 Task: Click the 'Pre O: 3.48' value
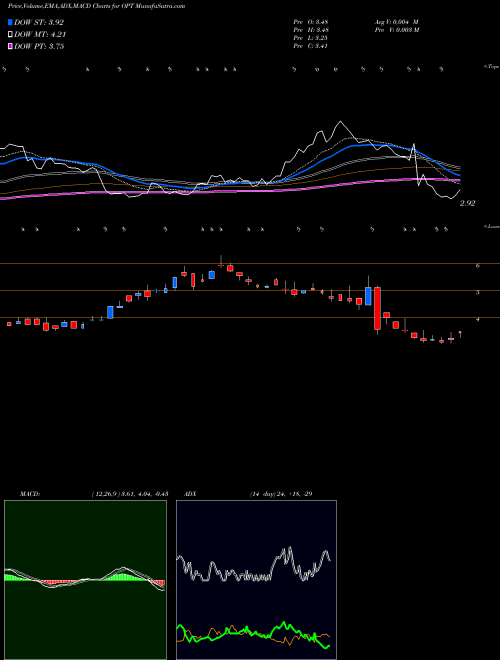[311, 22]
